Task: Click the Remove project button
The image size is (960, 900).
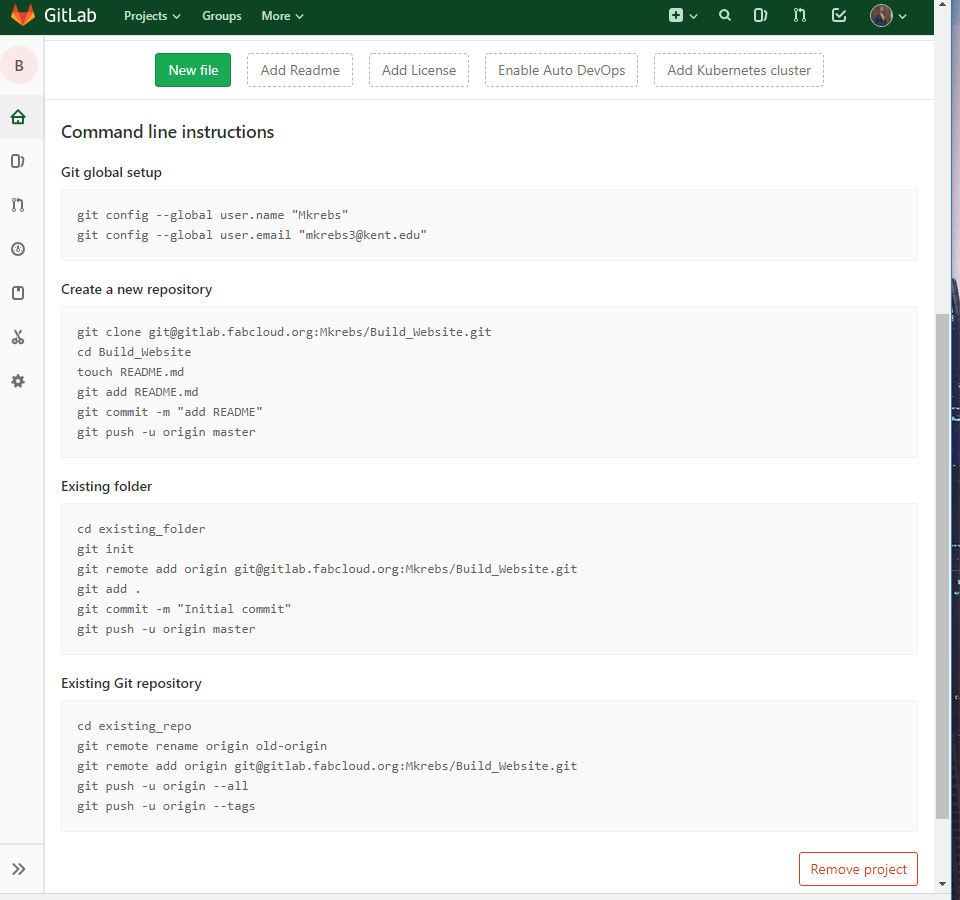Action: click(x=858, y=869)
